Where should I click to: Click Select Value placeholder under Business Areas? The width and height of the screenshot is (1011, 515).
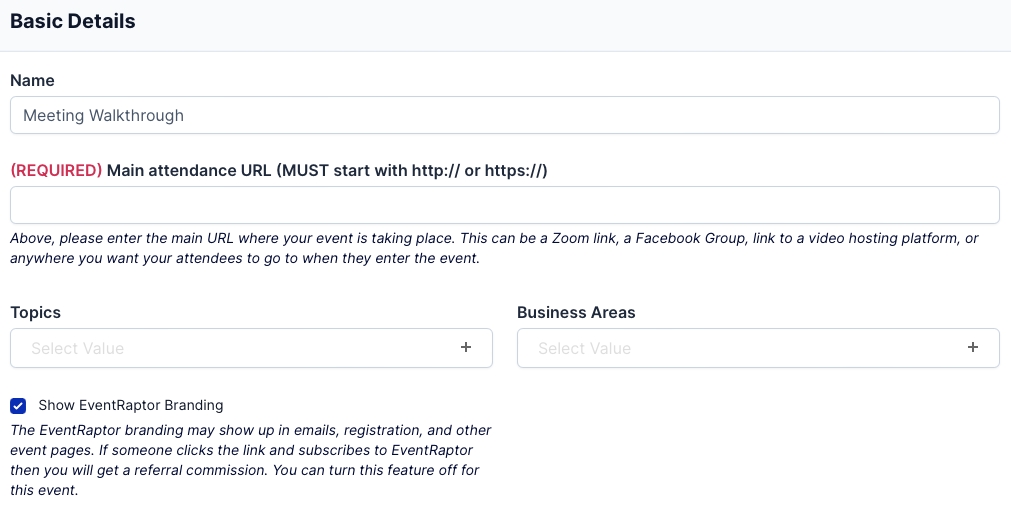tap(585, 349)
